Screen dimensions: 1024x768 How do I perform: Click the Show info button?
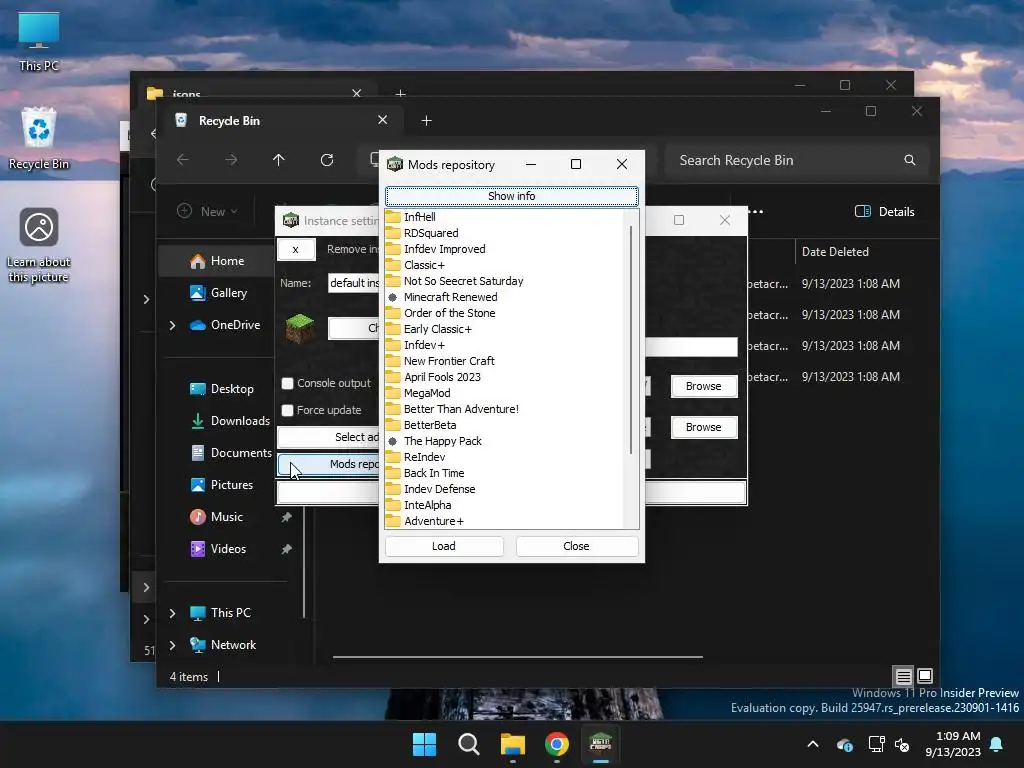click(511, 196)
